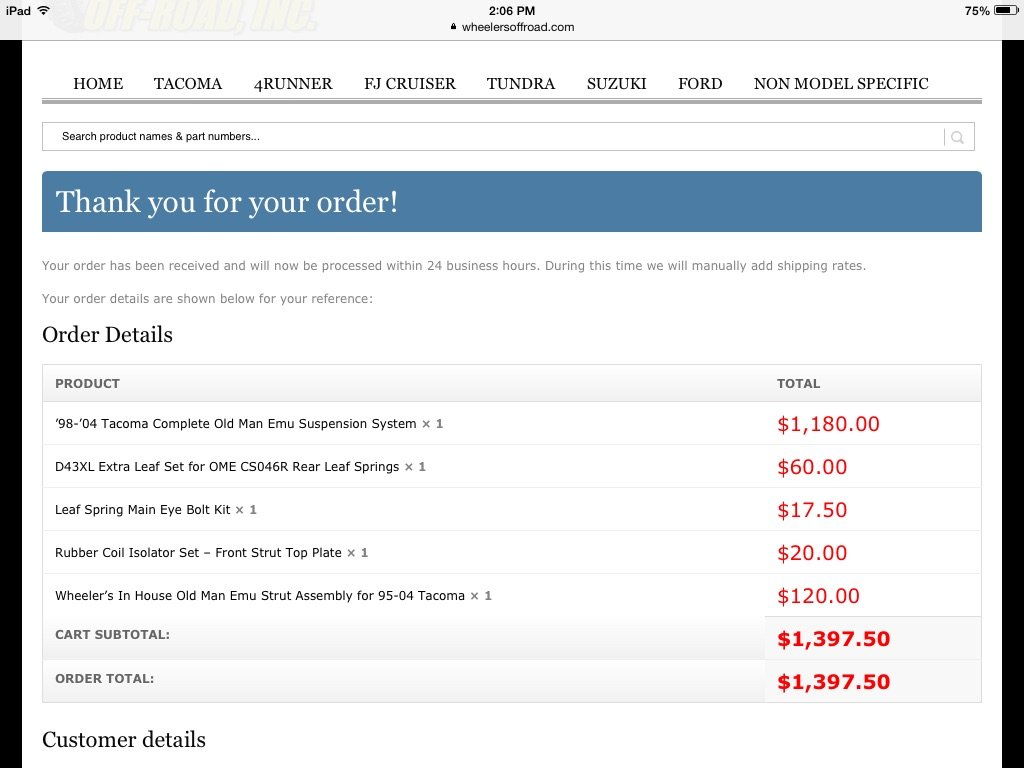Open the Wheeler's In House Strut Assembly product
The image size is (1024, 768).
pyautogui.click(x=259, y=596)
